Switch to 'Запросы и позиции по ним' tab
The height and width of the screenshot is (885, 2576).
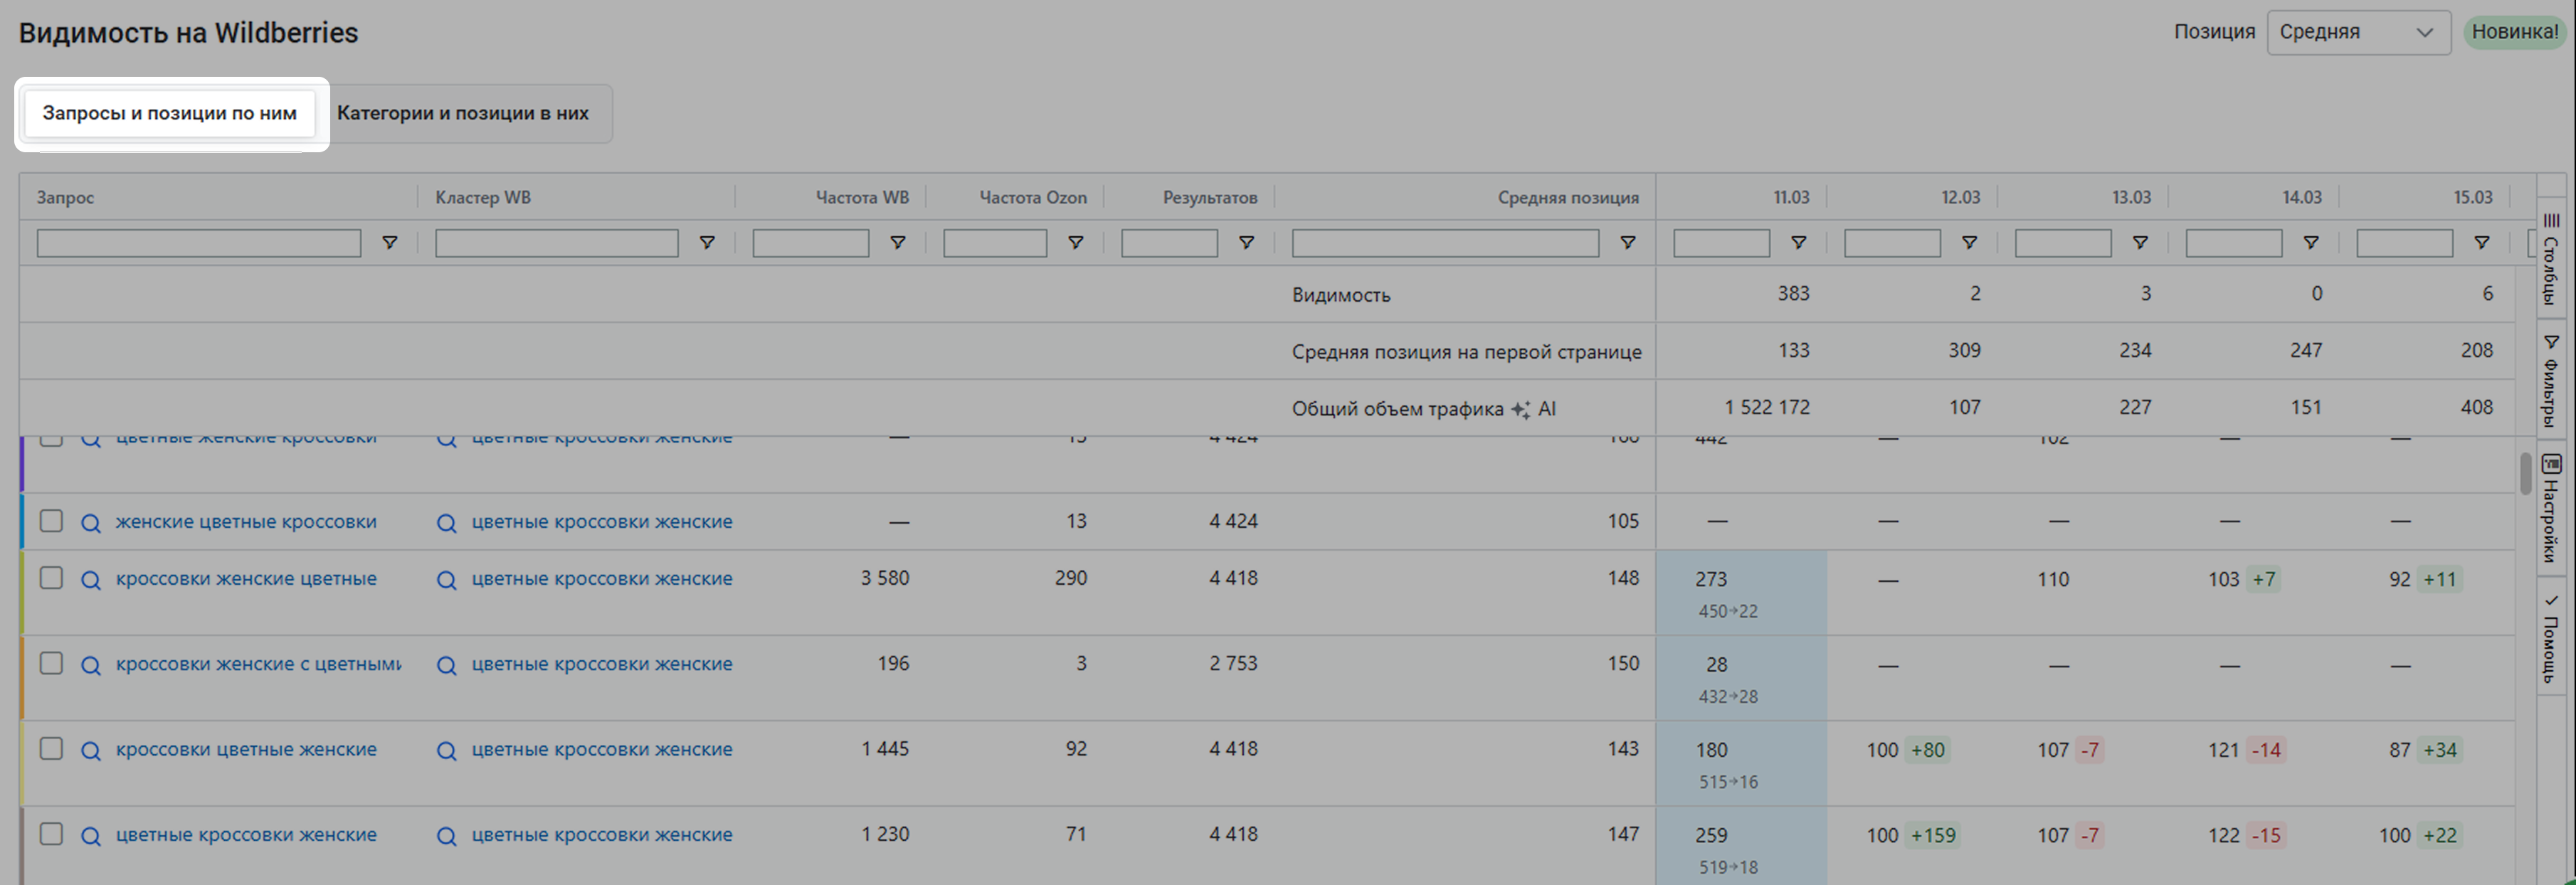coord(169,113)
